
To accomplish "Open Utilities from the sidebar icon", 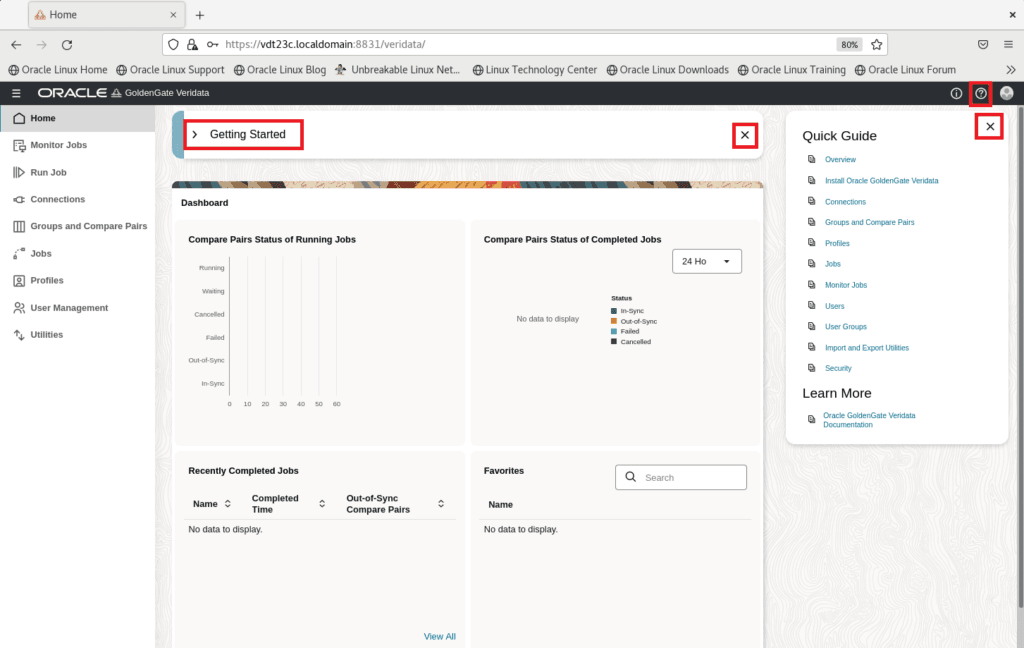I will tap(16, 334).
